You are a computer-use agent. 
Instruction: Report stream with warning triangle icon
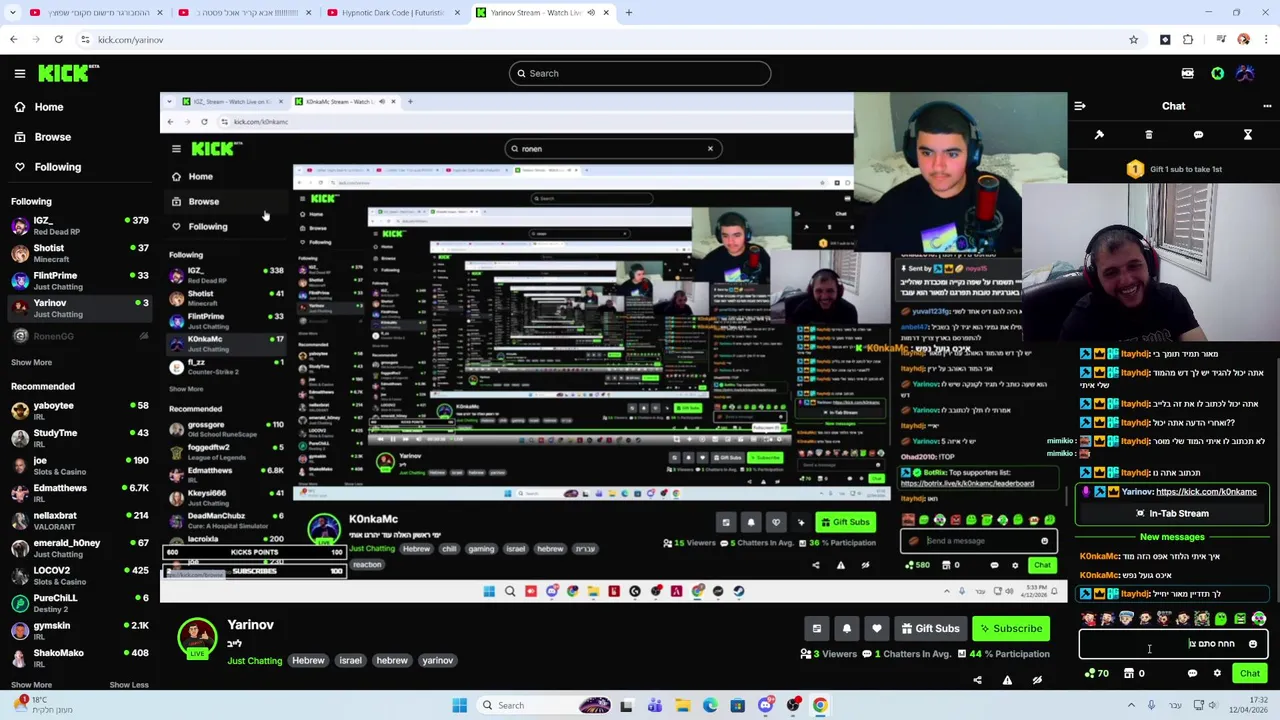coord(1007,680)
